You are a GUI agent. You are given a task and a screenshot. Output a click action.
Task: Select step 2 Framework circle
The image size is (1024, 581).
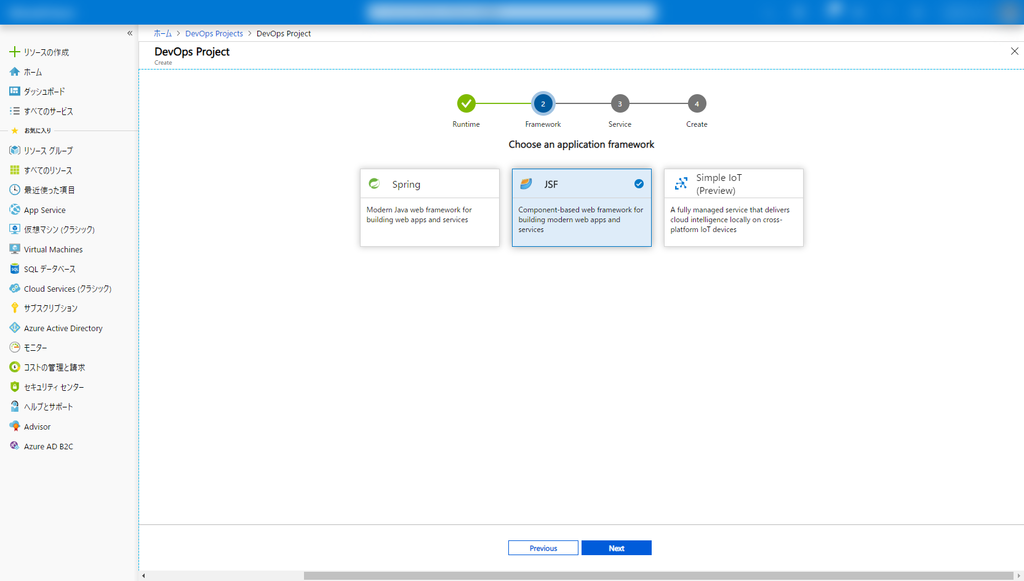(x=543, y=103)
